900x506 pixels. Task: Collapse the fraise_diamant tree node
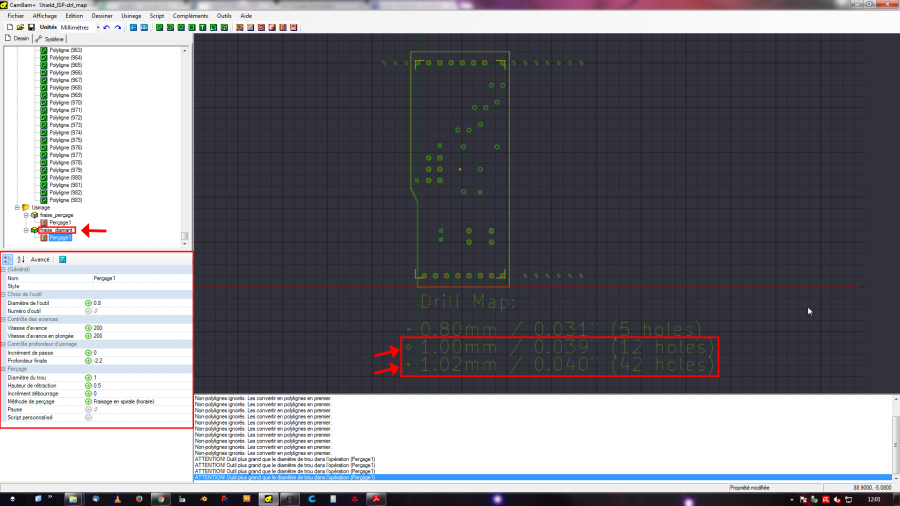click(26, 230)
